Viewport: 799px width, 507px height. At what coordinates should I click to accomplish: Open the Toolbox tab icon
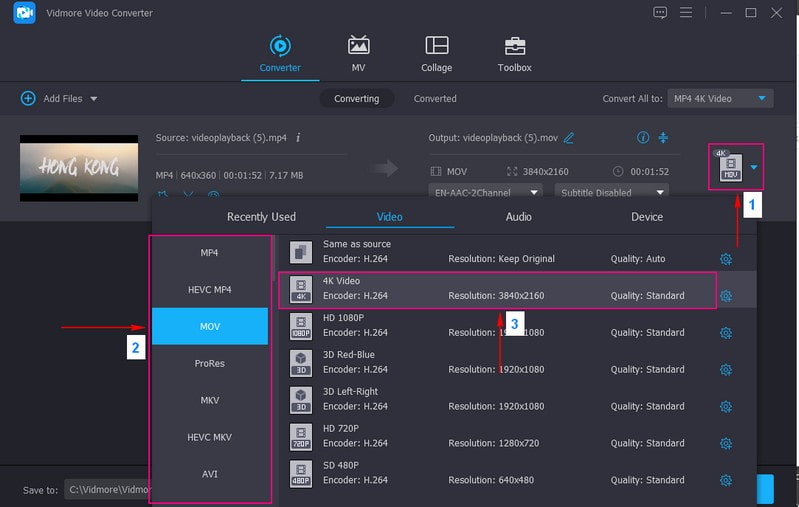pos(514,46)
